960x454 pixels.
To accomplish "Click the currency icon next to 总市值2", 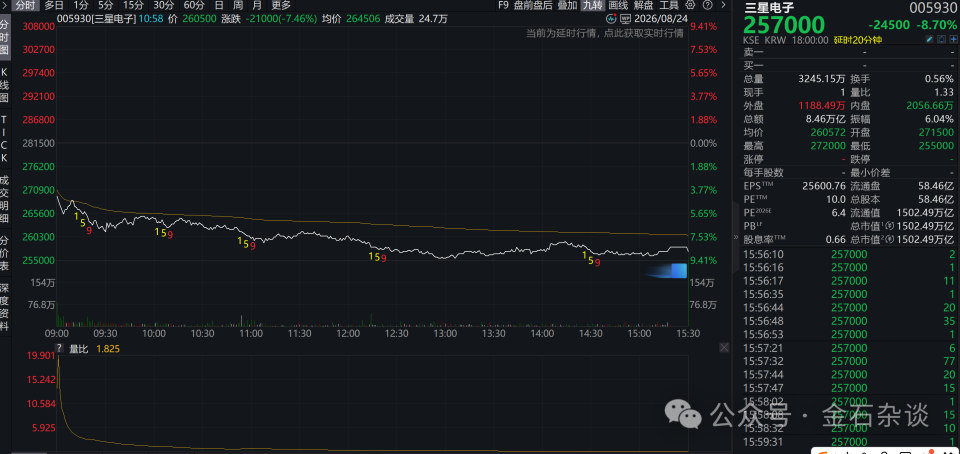I will tap(890, 240).
